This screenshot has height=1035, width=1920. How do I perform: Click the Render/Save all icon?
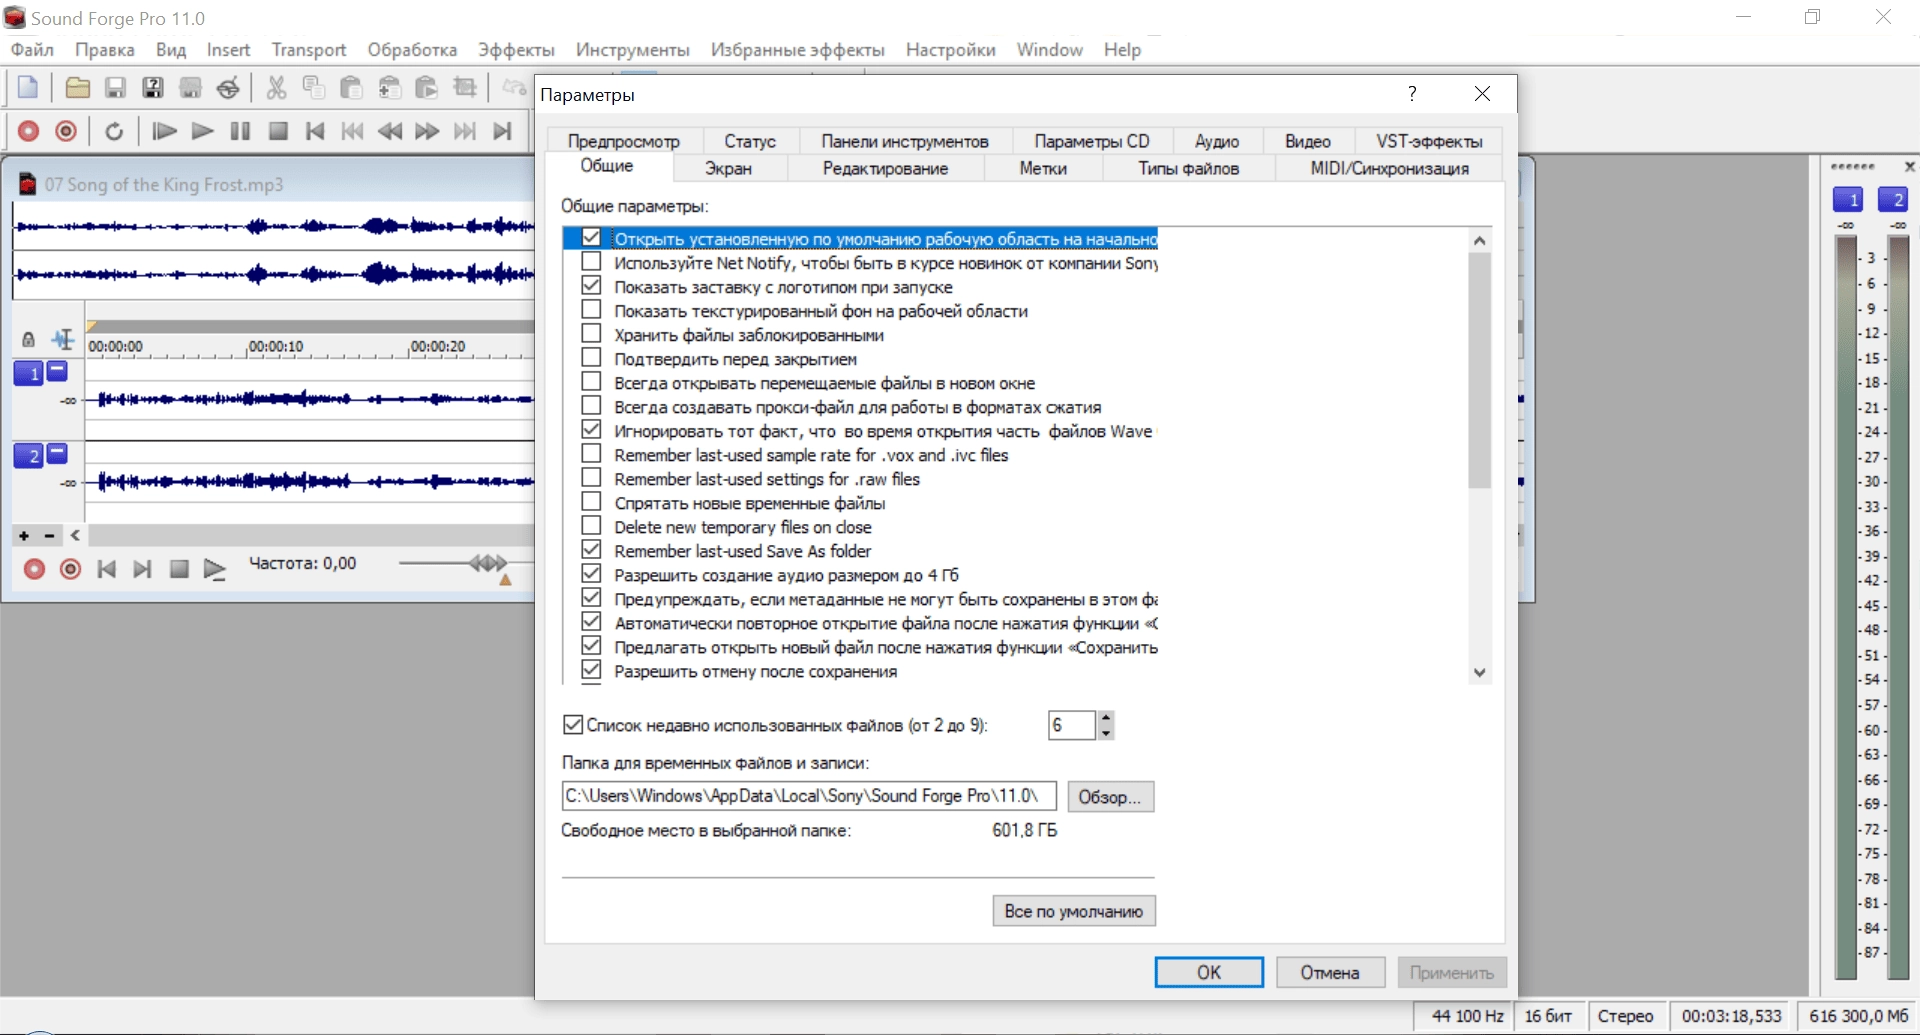[x=190, y=88]
